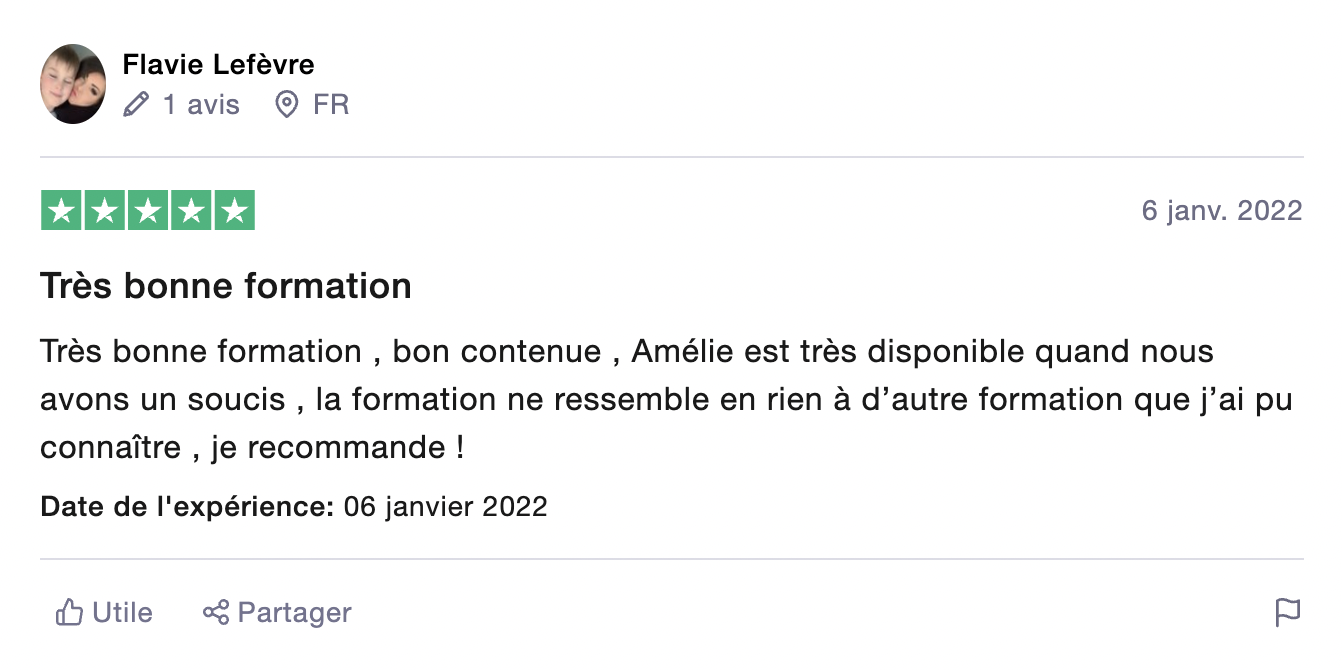Screen dimensions: 1342x670
Task: Report the review with the flag icon
Action: [1288, 612]
